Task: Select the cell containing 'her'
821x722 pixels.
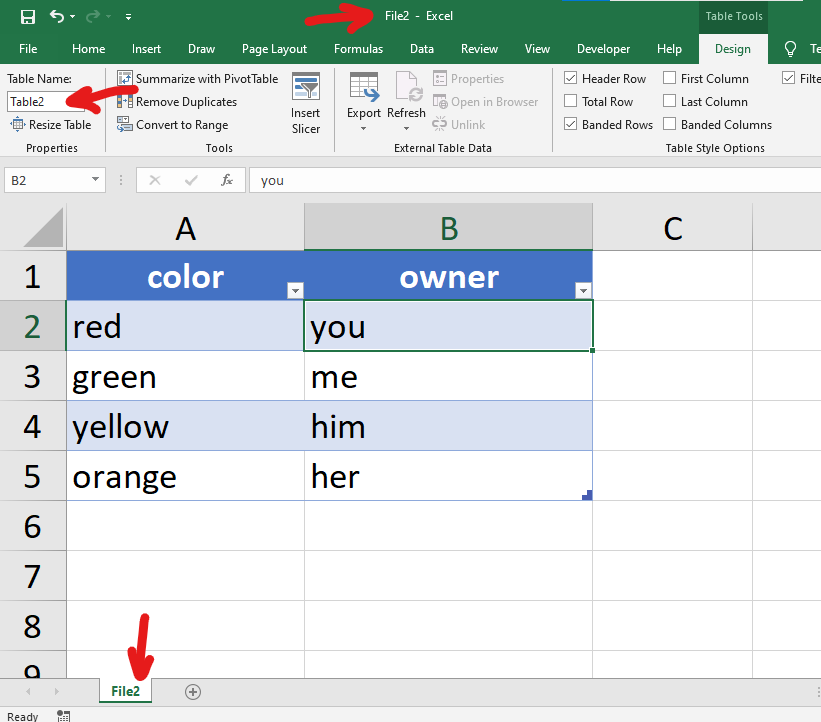Action: click(448, 476)
